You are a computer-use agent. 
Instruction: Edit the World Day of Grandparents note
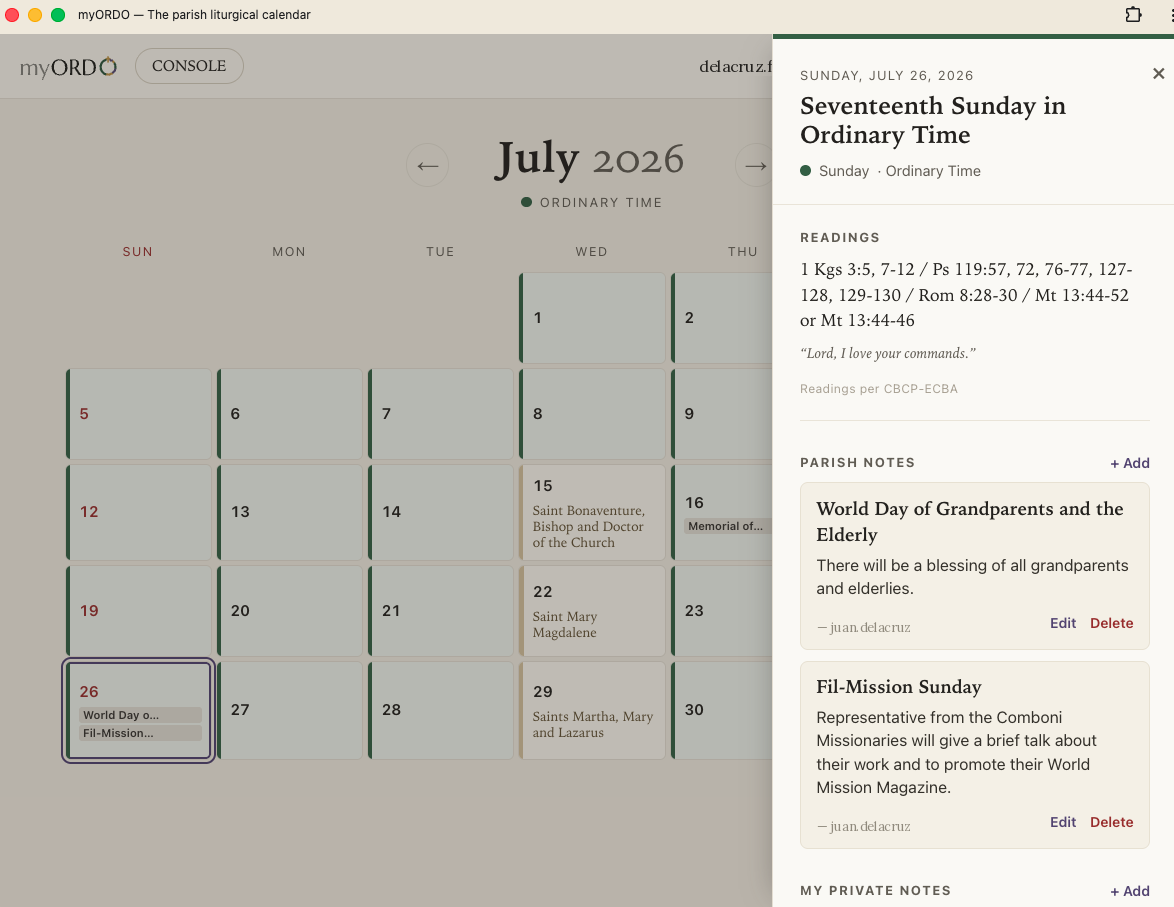pyautogui.click(x=1062, y=623)
